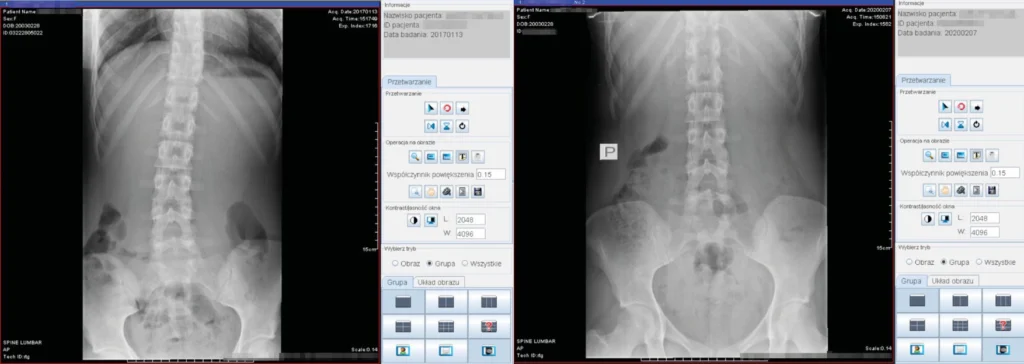The height and width of the screenshot is (364, 1024).
Task: Click the 'P' side marker on 2020 X-ray
Action: [609, 152]
